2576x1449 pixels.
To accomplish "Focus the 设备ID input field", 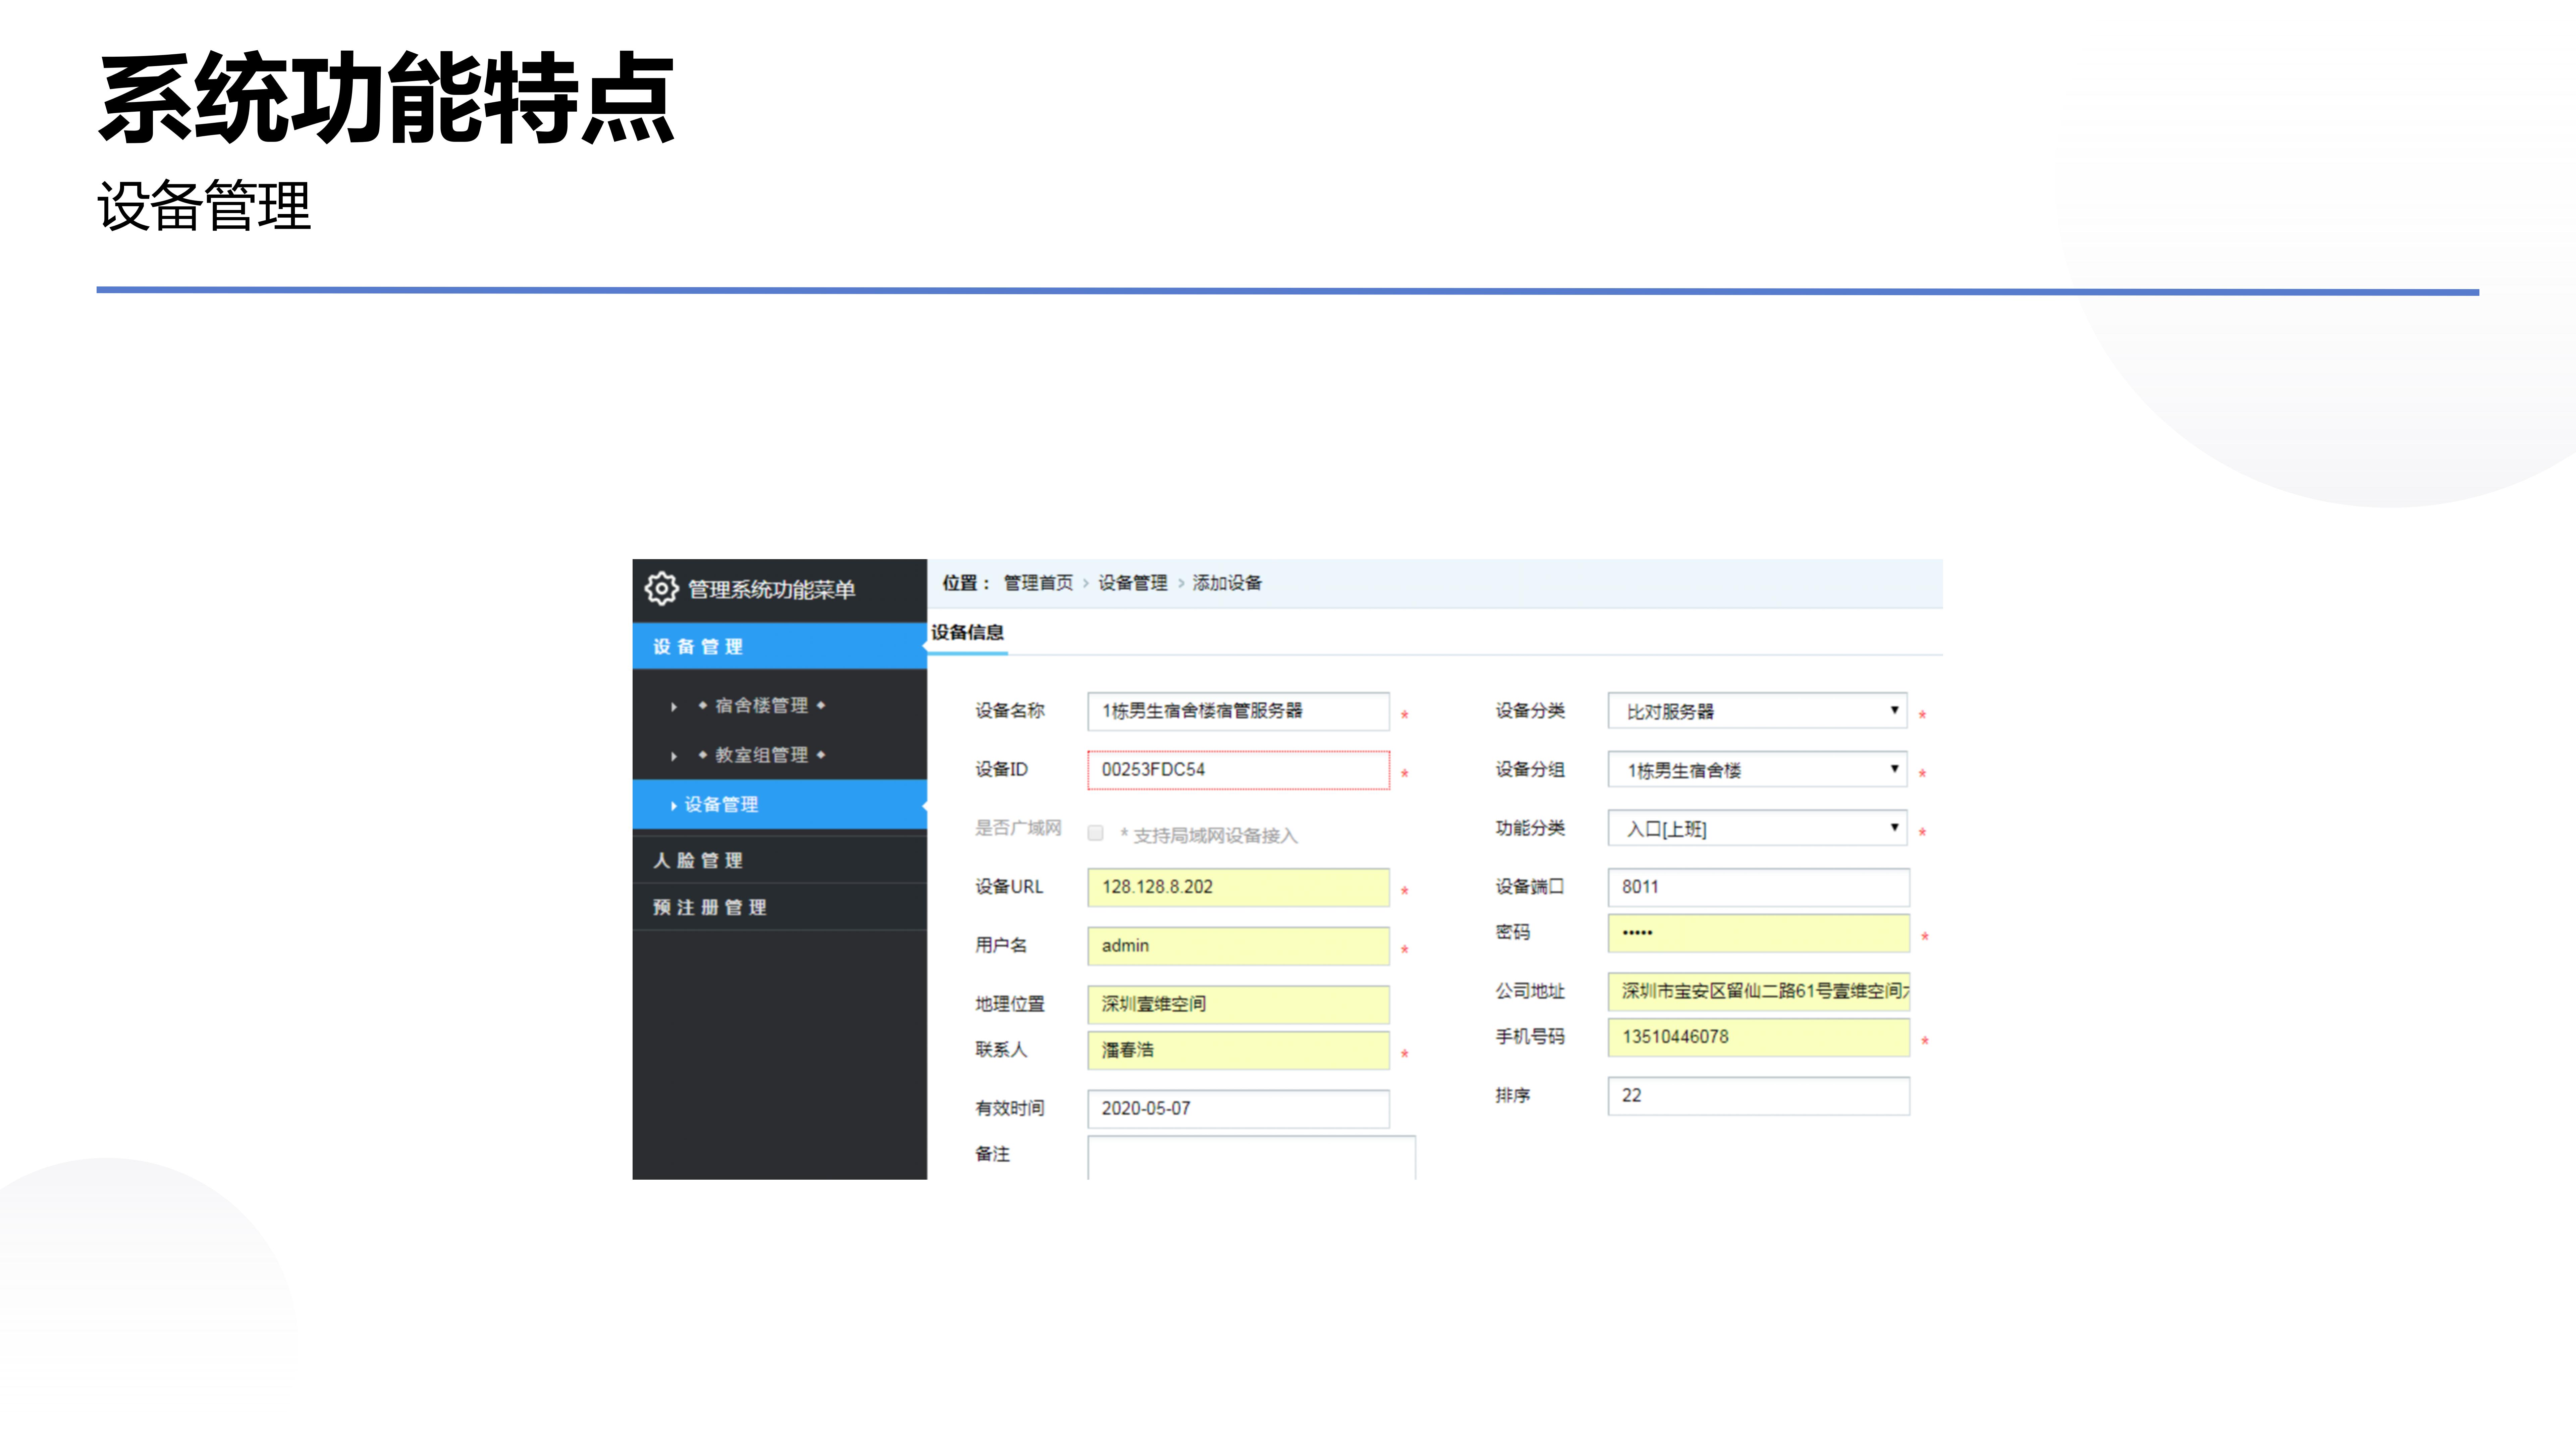I will click(x=1238, y=770).
